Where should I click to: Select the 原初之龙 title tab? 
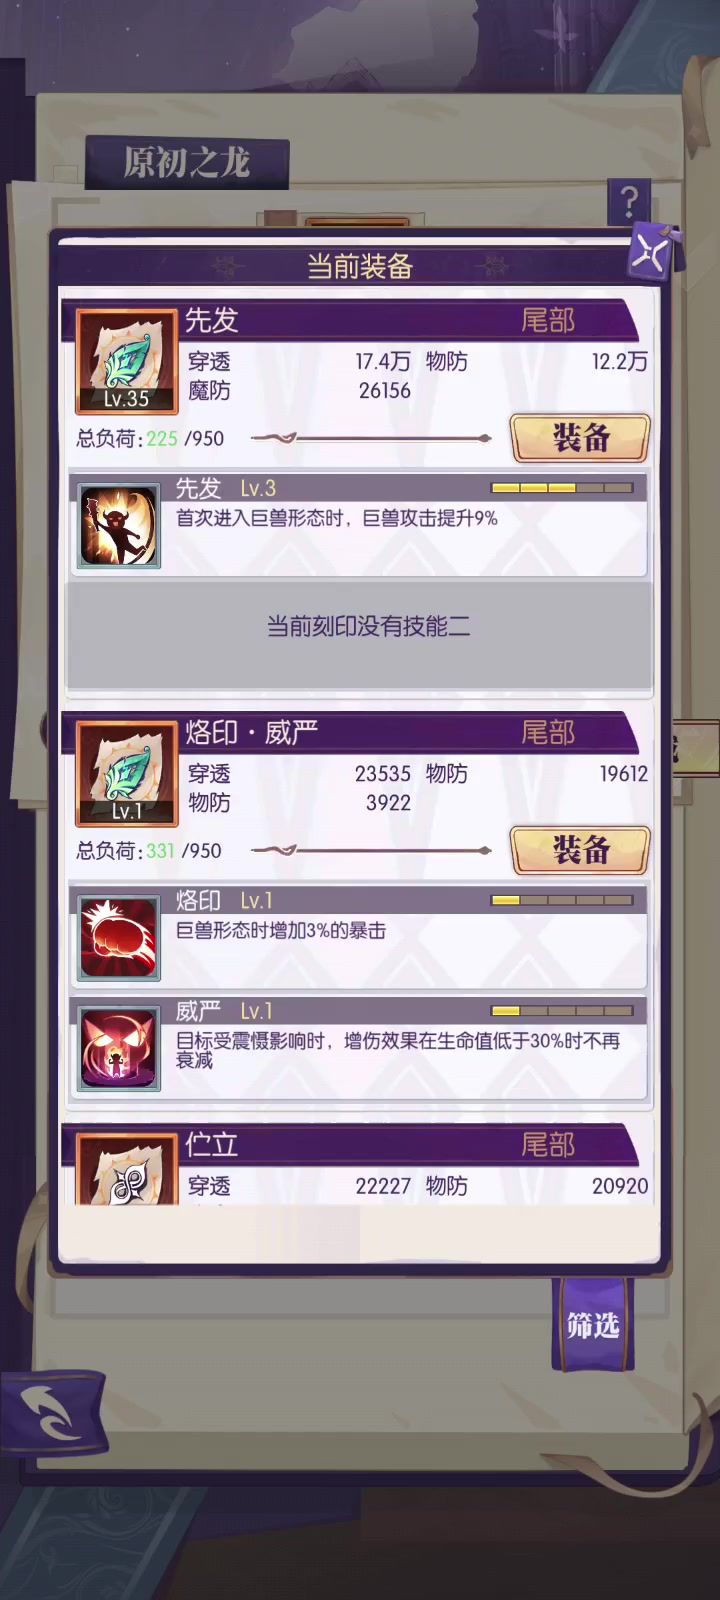coord(187,163)
